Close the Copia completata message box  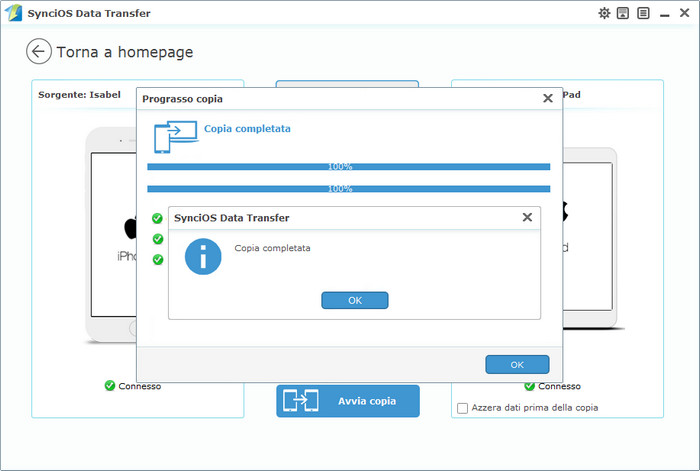point(527,217)
